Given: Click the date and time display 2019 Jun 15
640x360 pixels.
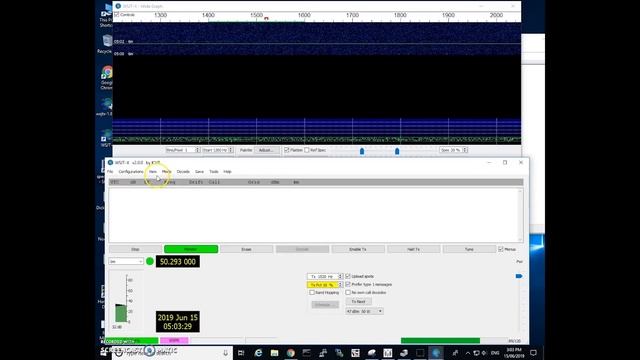Looking at the screenshot, I should pyautogui.click(x=178, y=322).
